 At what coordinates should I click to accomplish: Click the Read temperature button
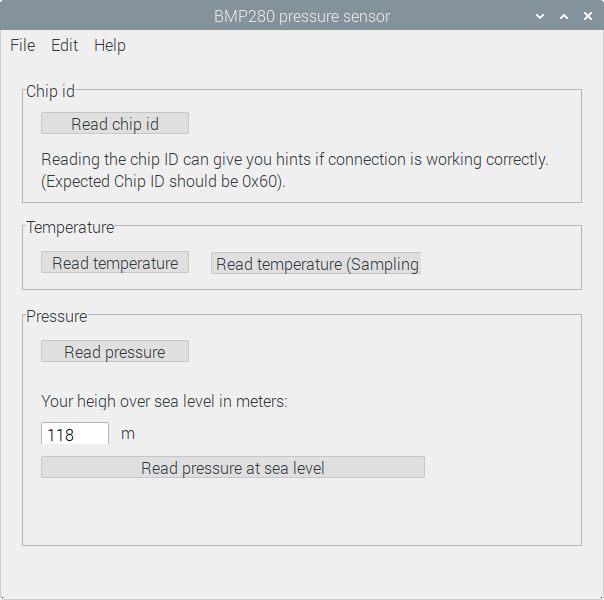tap(115, 263)
